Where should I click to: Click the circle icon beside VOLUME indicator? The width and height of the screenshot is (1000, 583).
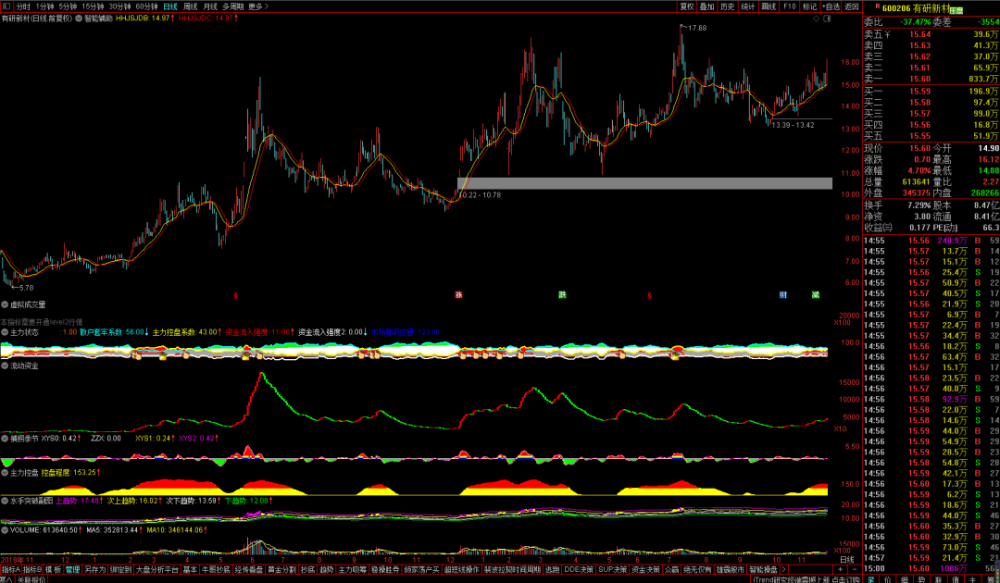click(x=5, y=531)
